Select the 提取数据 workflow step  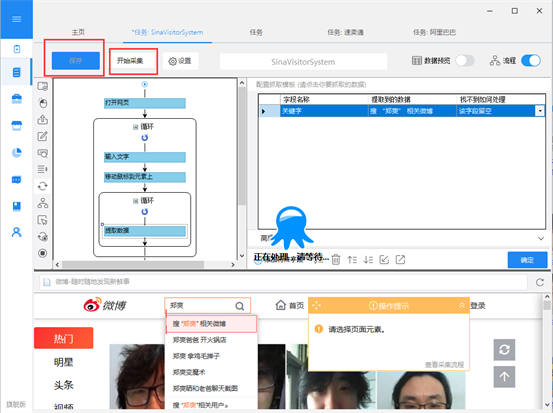(145, 231)
